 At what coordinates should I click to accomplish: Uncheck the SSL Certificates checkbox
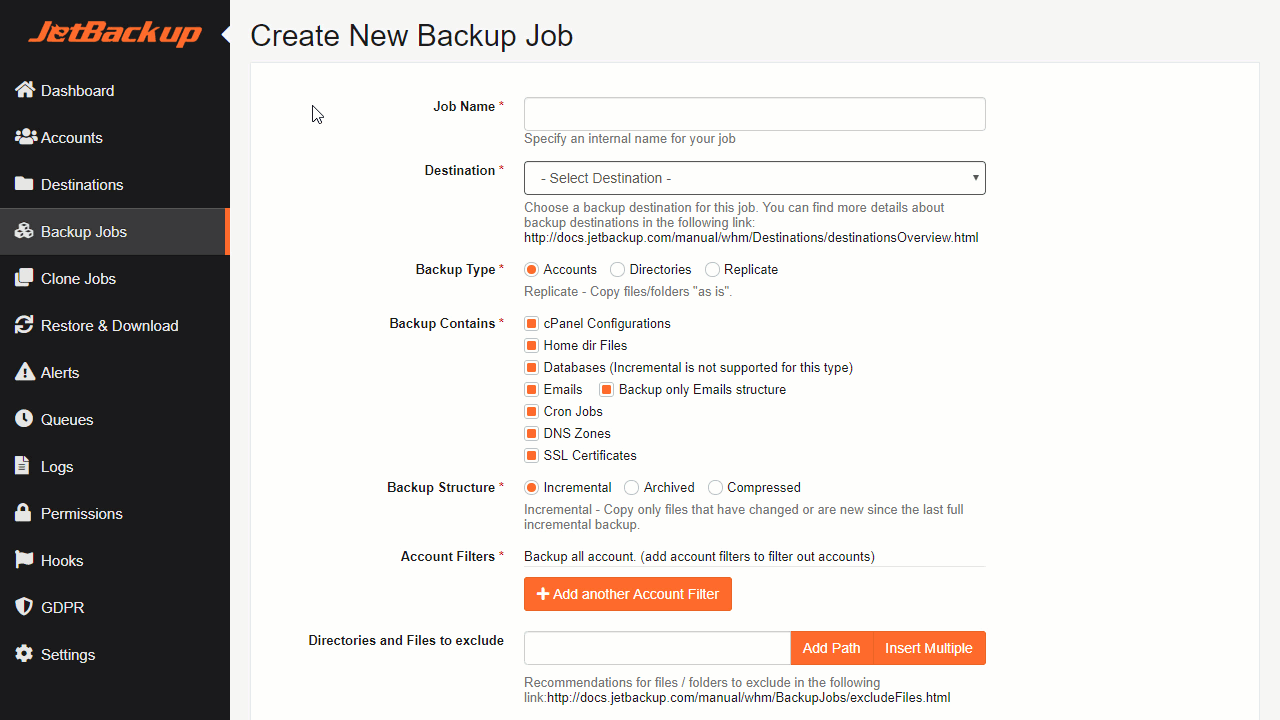(532, 456)
